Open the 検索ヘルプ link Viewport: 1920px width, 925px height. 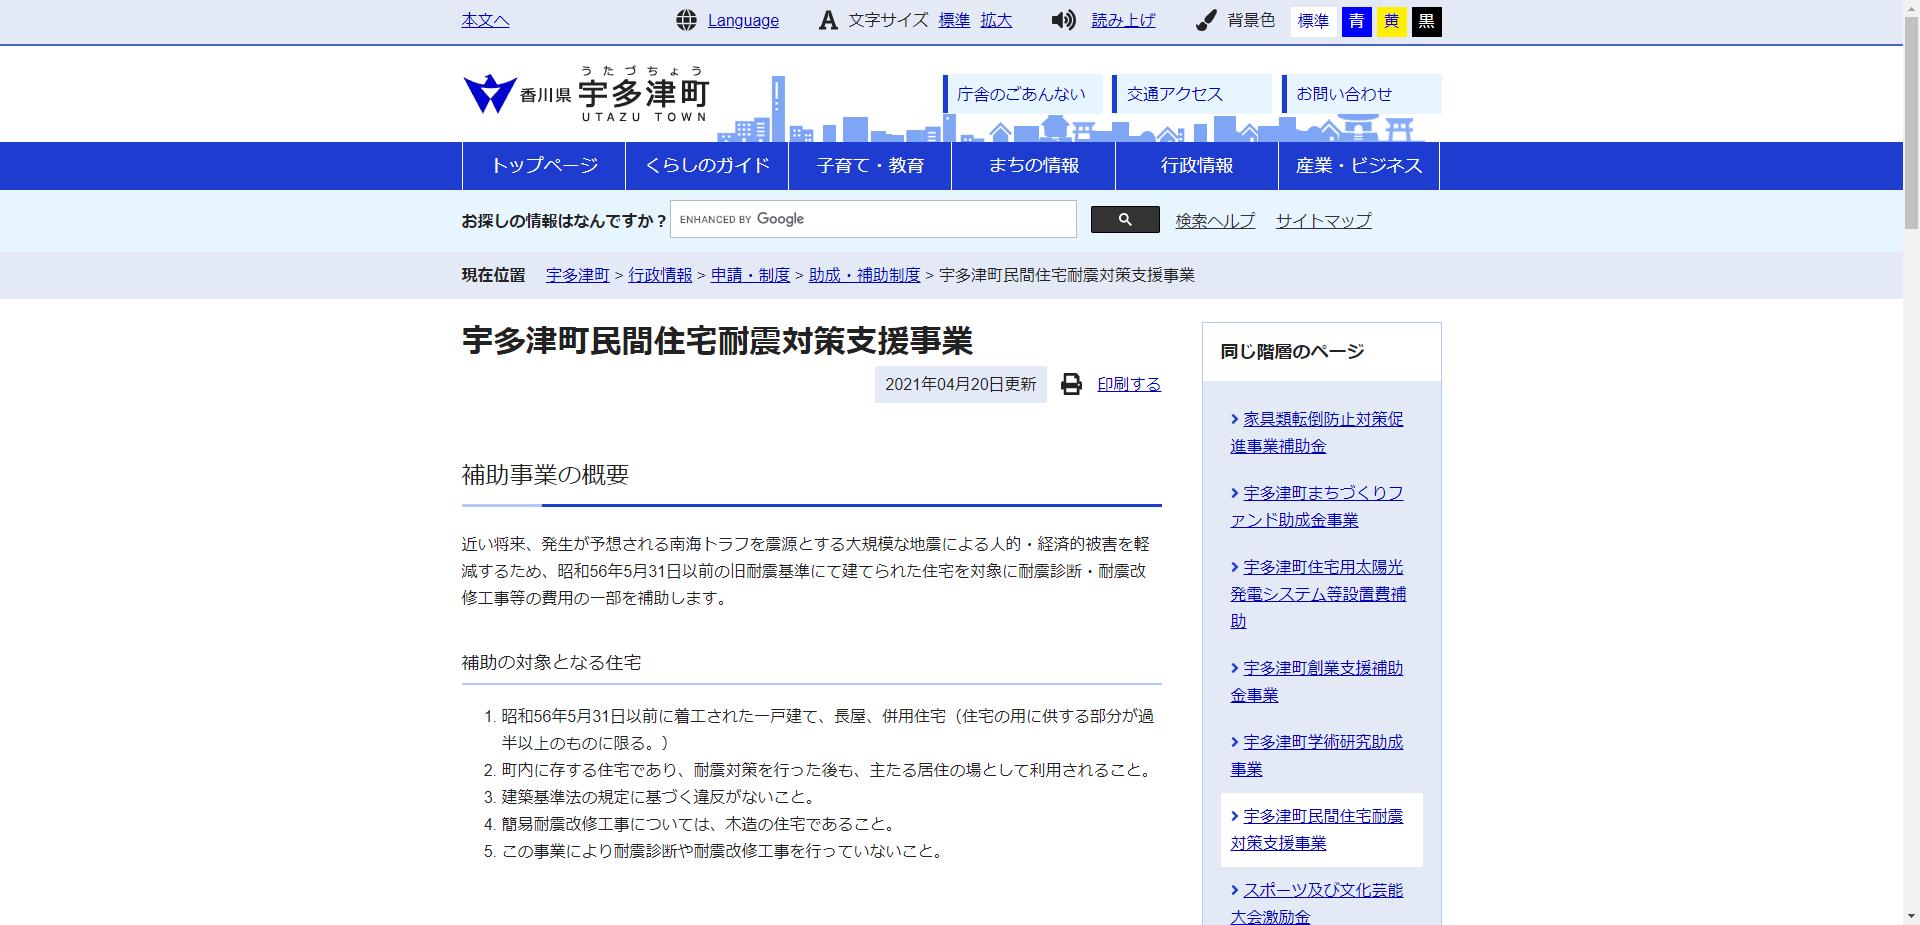click(x=1213, y=220)
